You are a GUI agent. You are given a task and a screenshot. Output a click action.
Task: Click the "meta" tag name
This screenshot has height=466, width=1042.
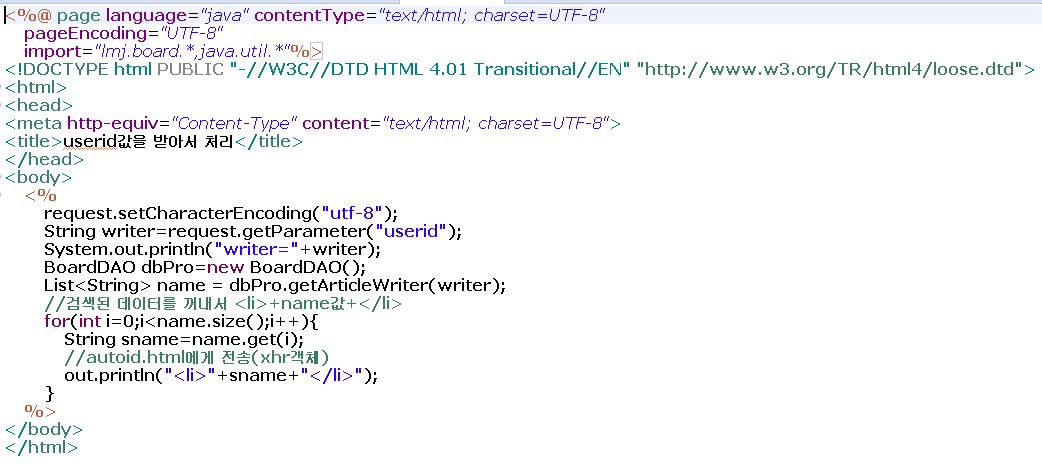[x=40, y=122]
